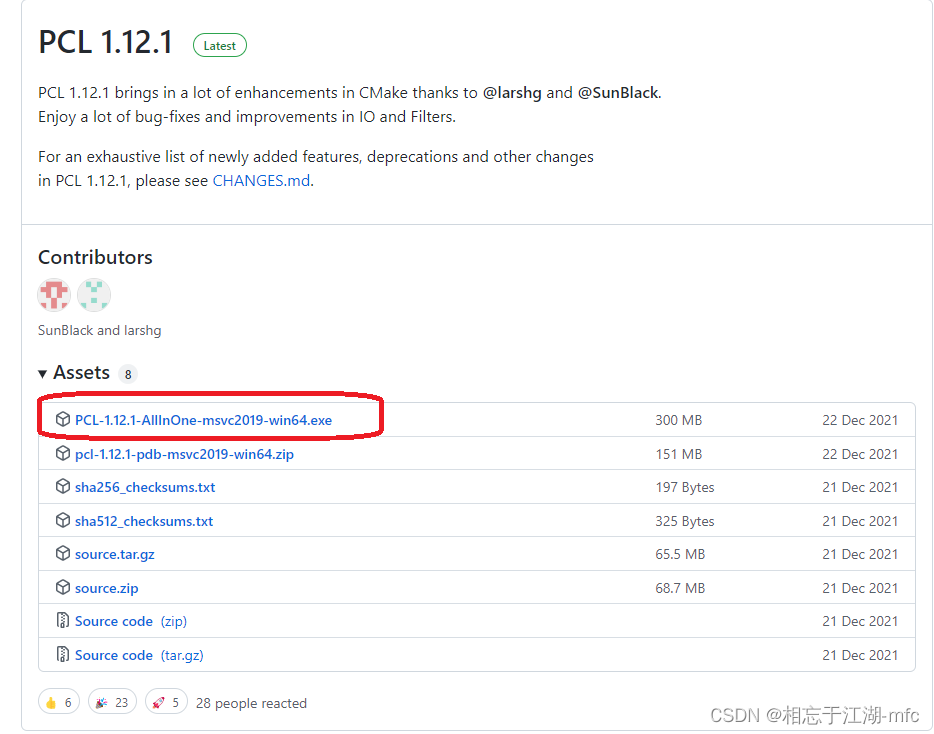The width and height of the screenshot is (934, 734).
Task: Download Source code (tar.gz)
Action: 139,655
